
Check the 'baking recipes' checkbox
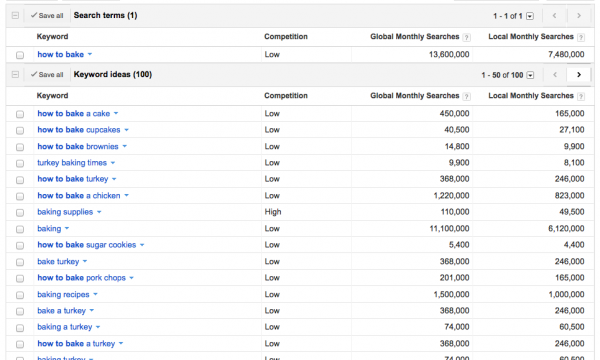(x=20, y=295)
